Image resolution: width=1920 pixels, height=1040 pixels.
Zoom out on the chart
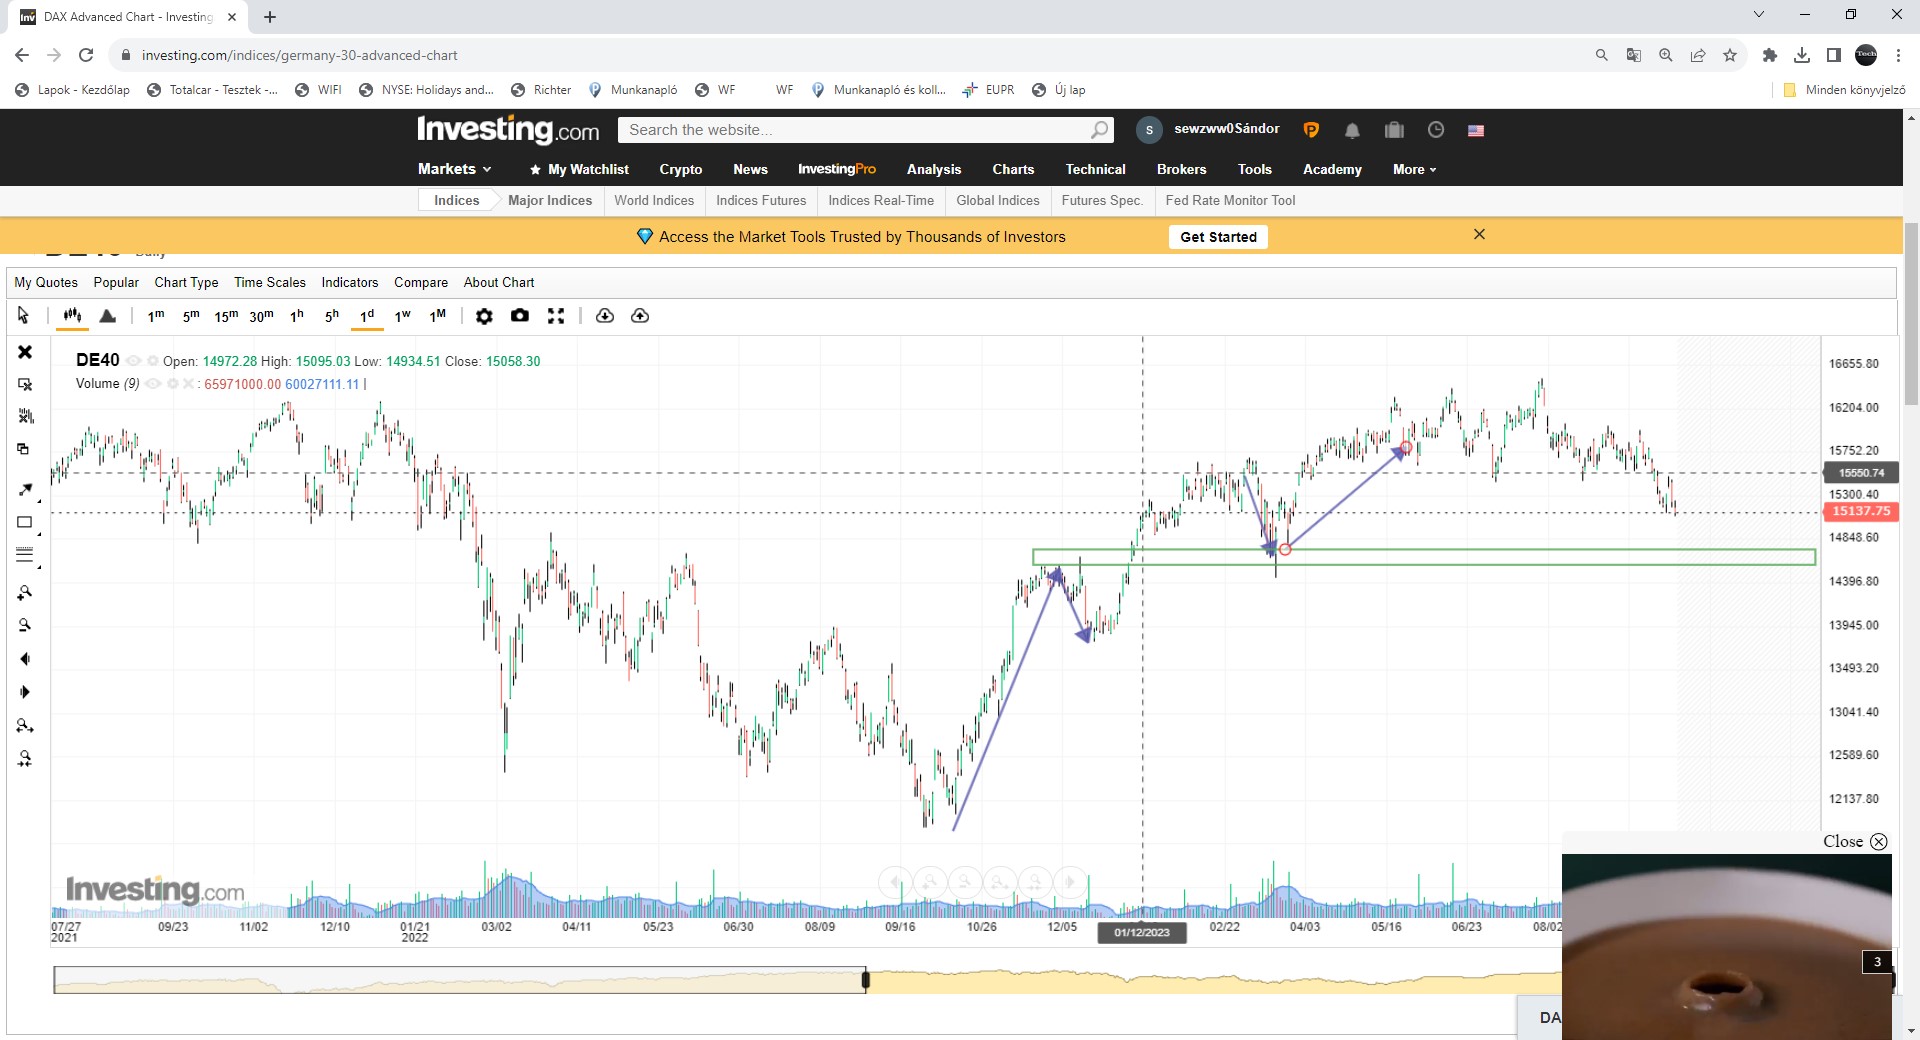[x=25, y=626]
